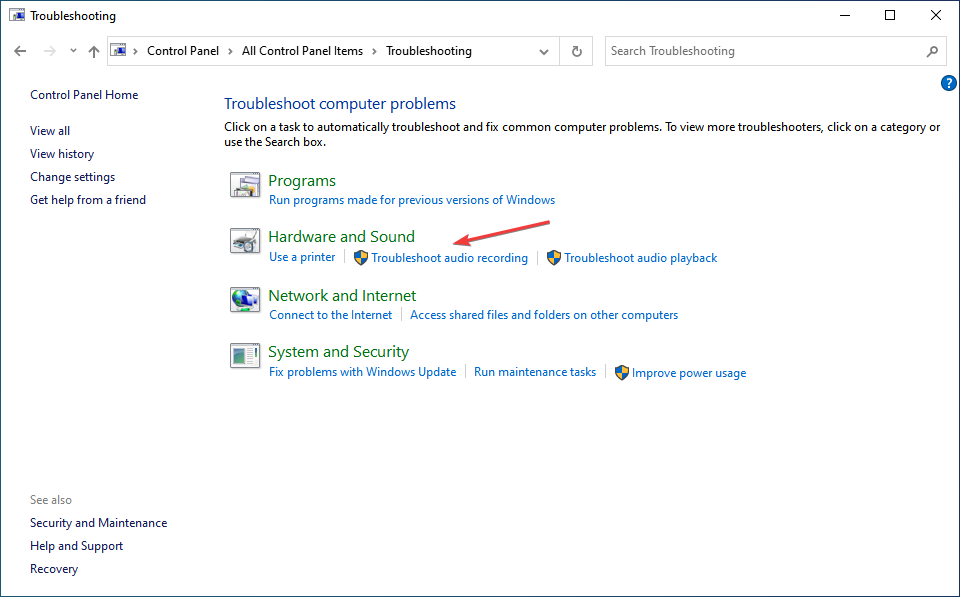Screen dimensions: 960x597
Task: Run programs made for previous versions of Windows
Action: tap(412, 200)
